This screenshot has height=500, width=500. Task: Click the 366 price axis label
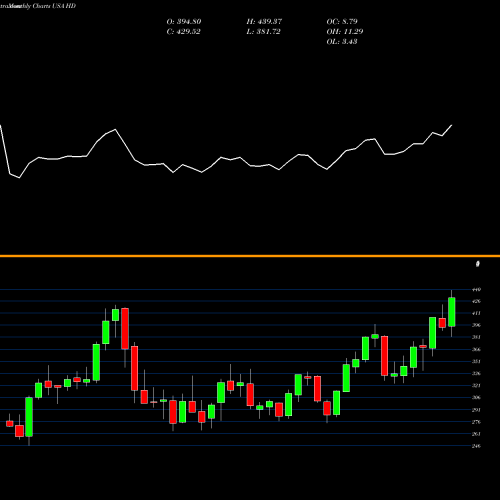[x=476, y=350]
